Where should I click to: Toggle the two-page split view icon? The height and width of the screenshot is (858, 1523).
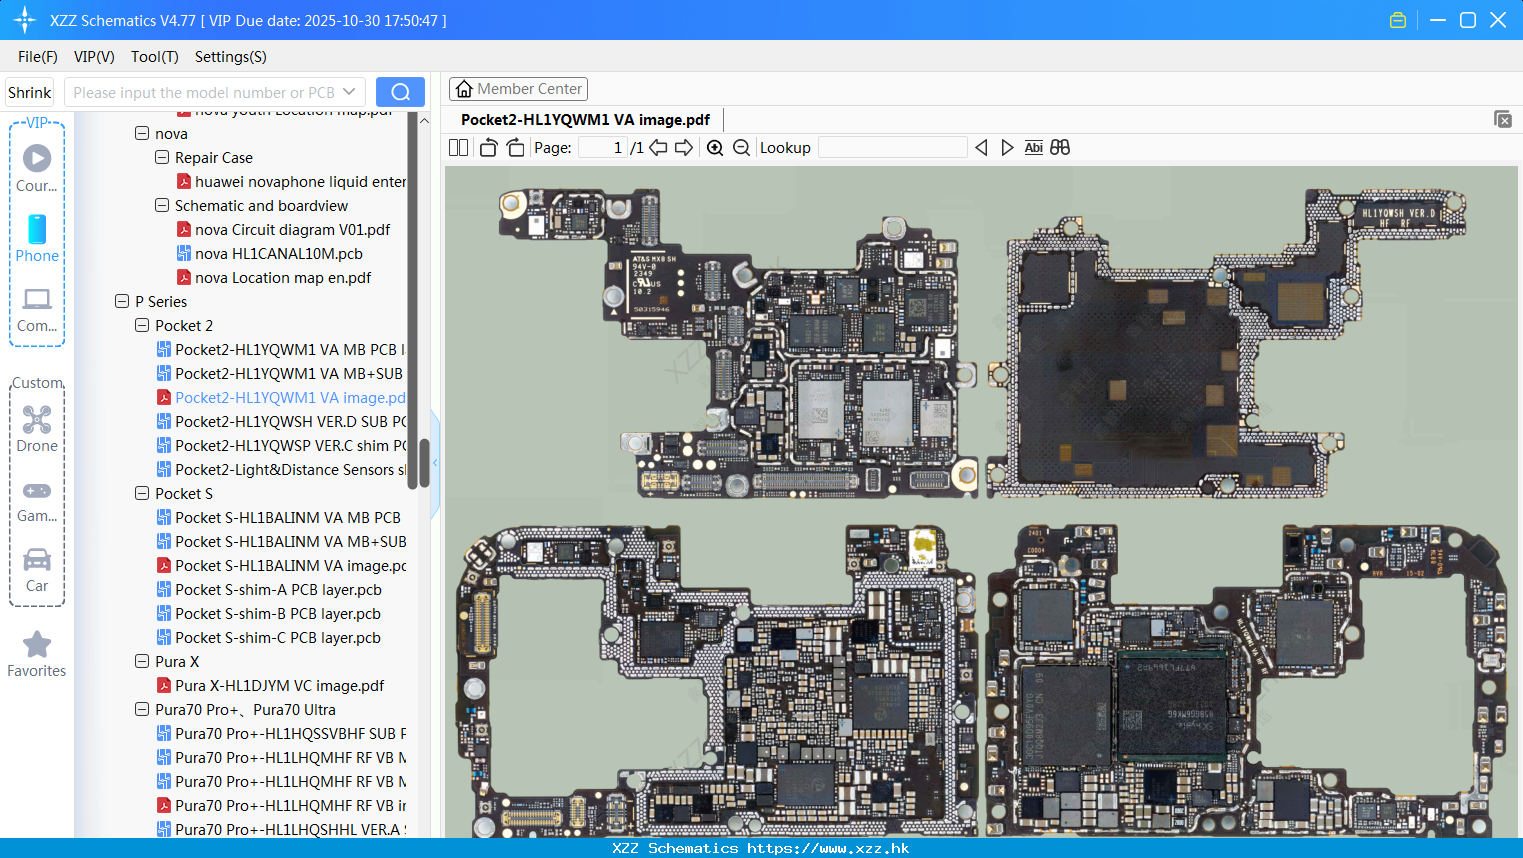point(458,147)
